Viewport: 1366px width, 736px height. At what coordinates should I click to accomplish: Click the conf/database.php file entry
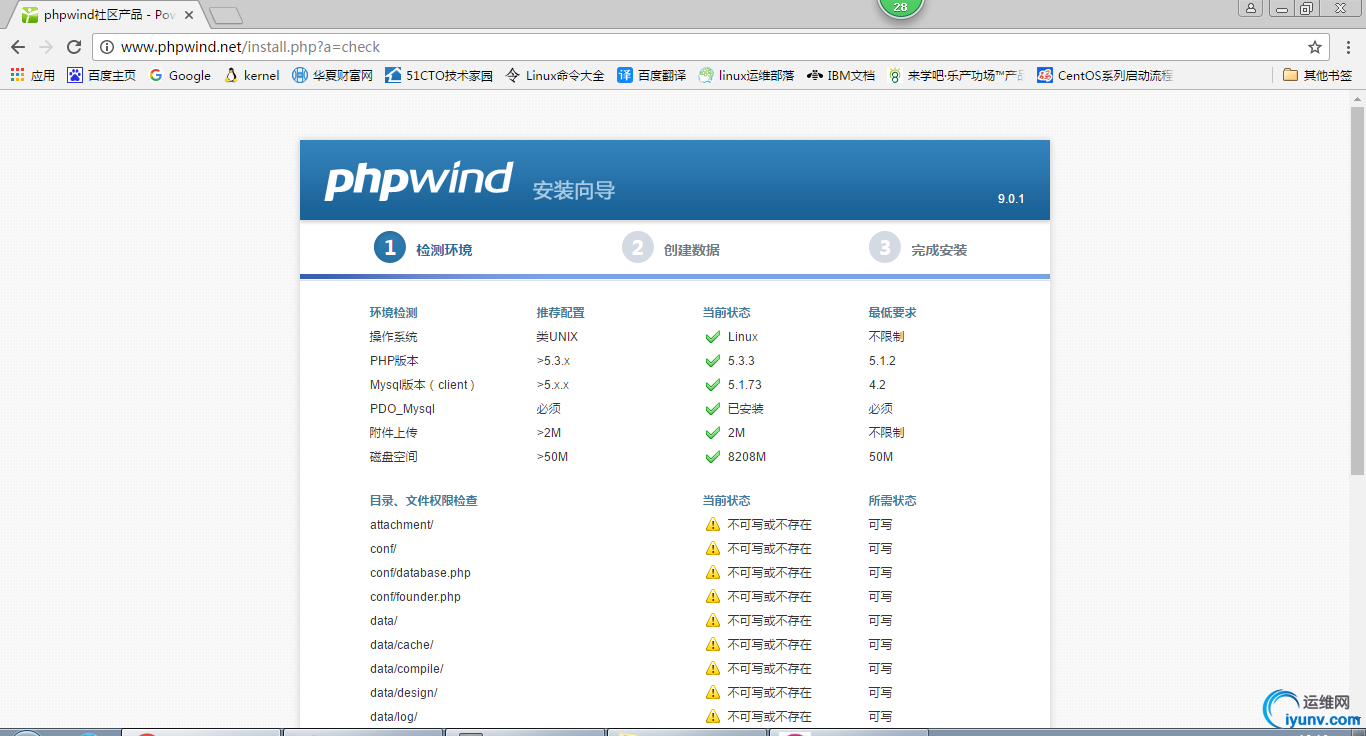420,573
